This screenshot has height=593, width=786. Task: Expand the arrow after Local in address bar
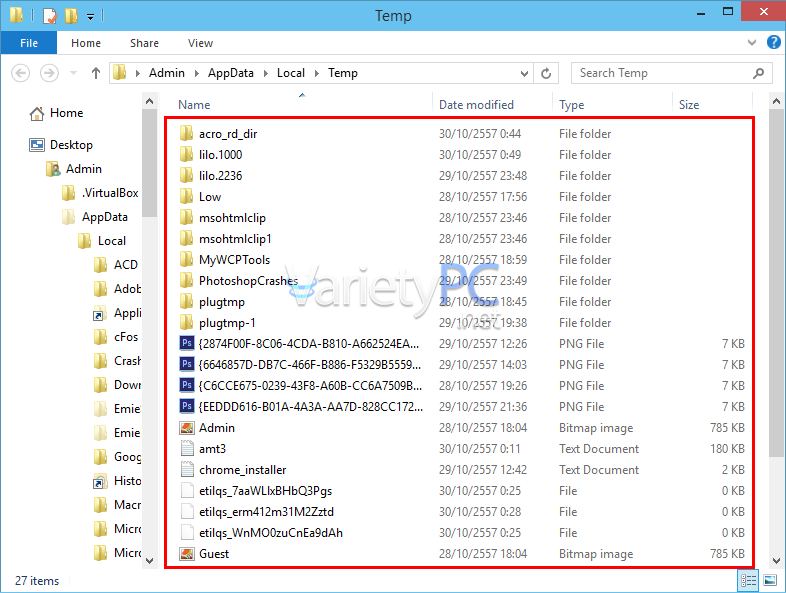click(317, 73)
